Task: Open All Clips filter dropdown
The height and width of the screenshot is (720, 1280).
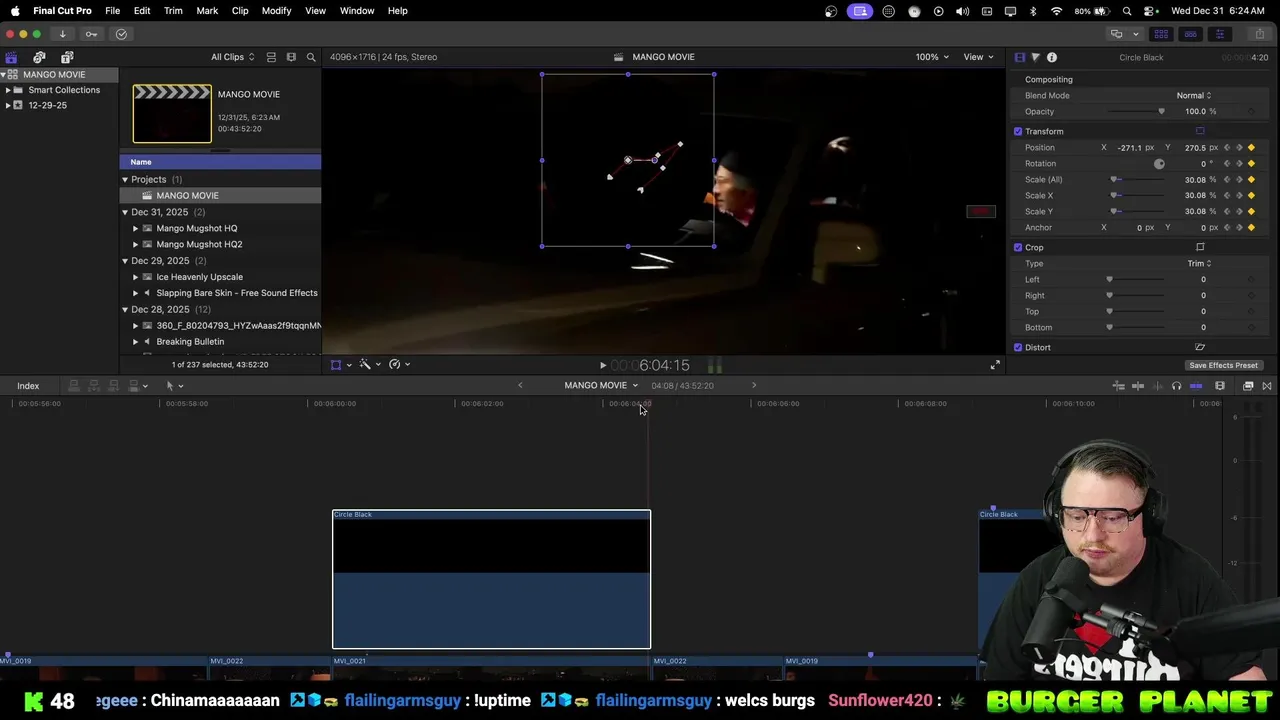Action: (x=232, y=57)
